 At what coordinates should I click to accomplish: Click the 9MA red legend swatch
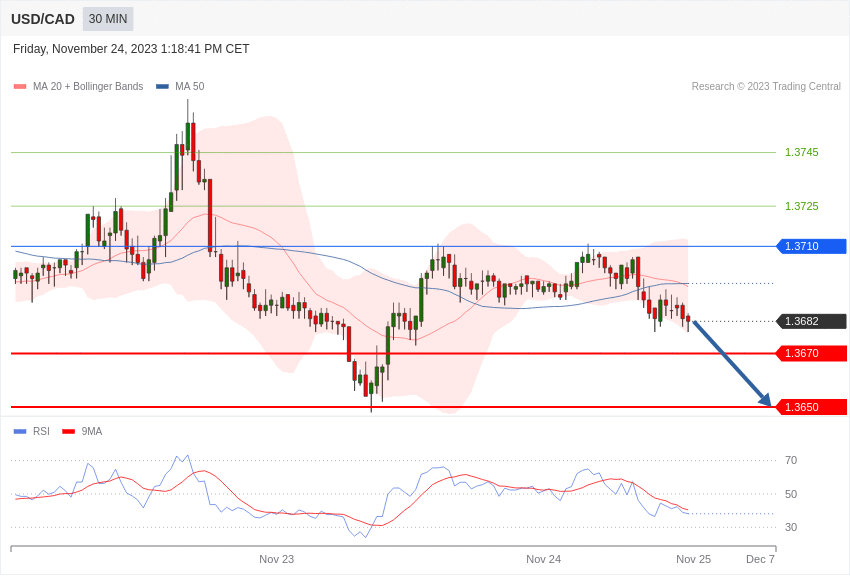click(x=68, y=431)
